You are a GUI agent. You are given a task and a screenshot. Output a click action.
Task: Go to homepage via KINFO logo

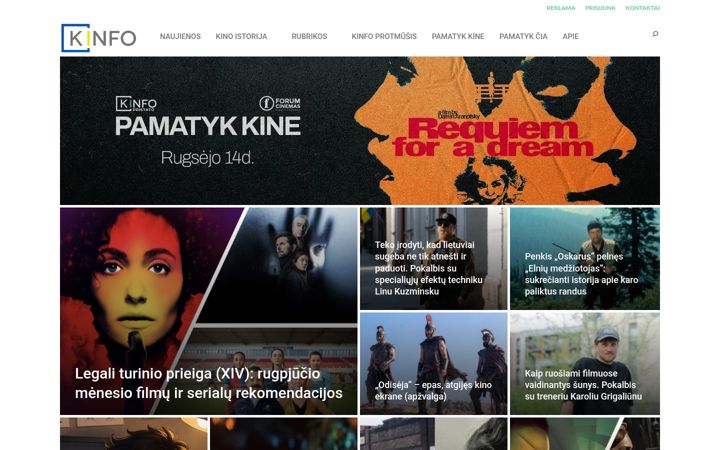coord(99,38)
